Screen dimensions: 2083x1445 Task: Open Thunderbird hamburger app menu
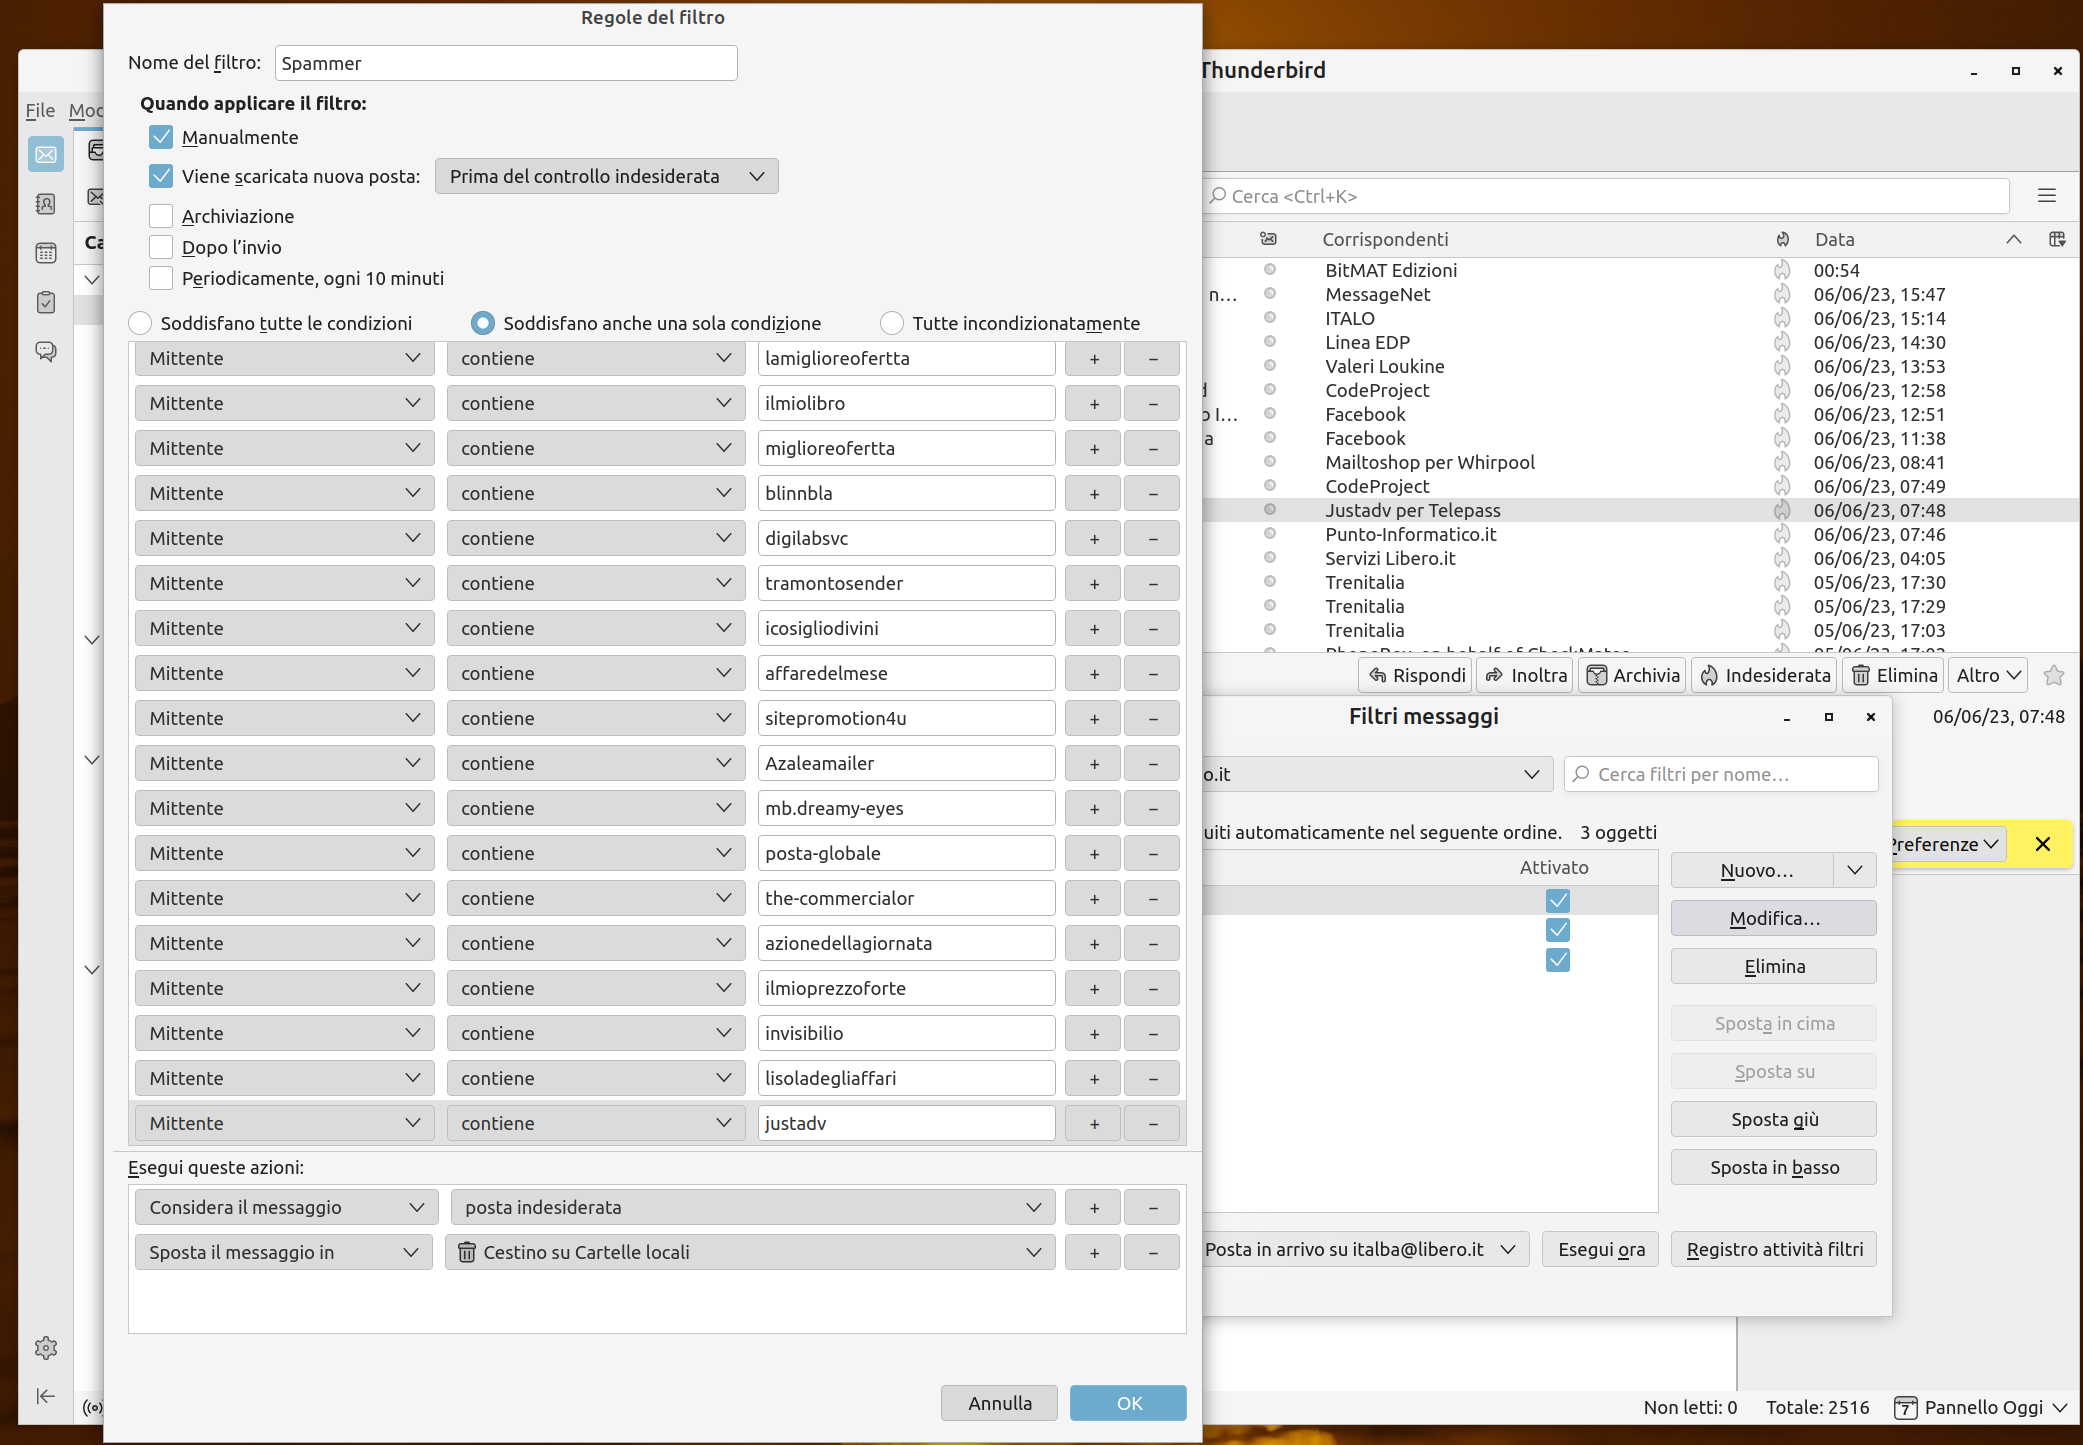[x=2047, y=196]
